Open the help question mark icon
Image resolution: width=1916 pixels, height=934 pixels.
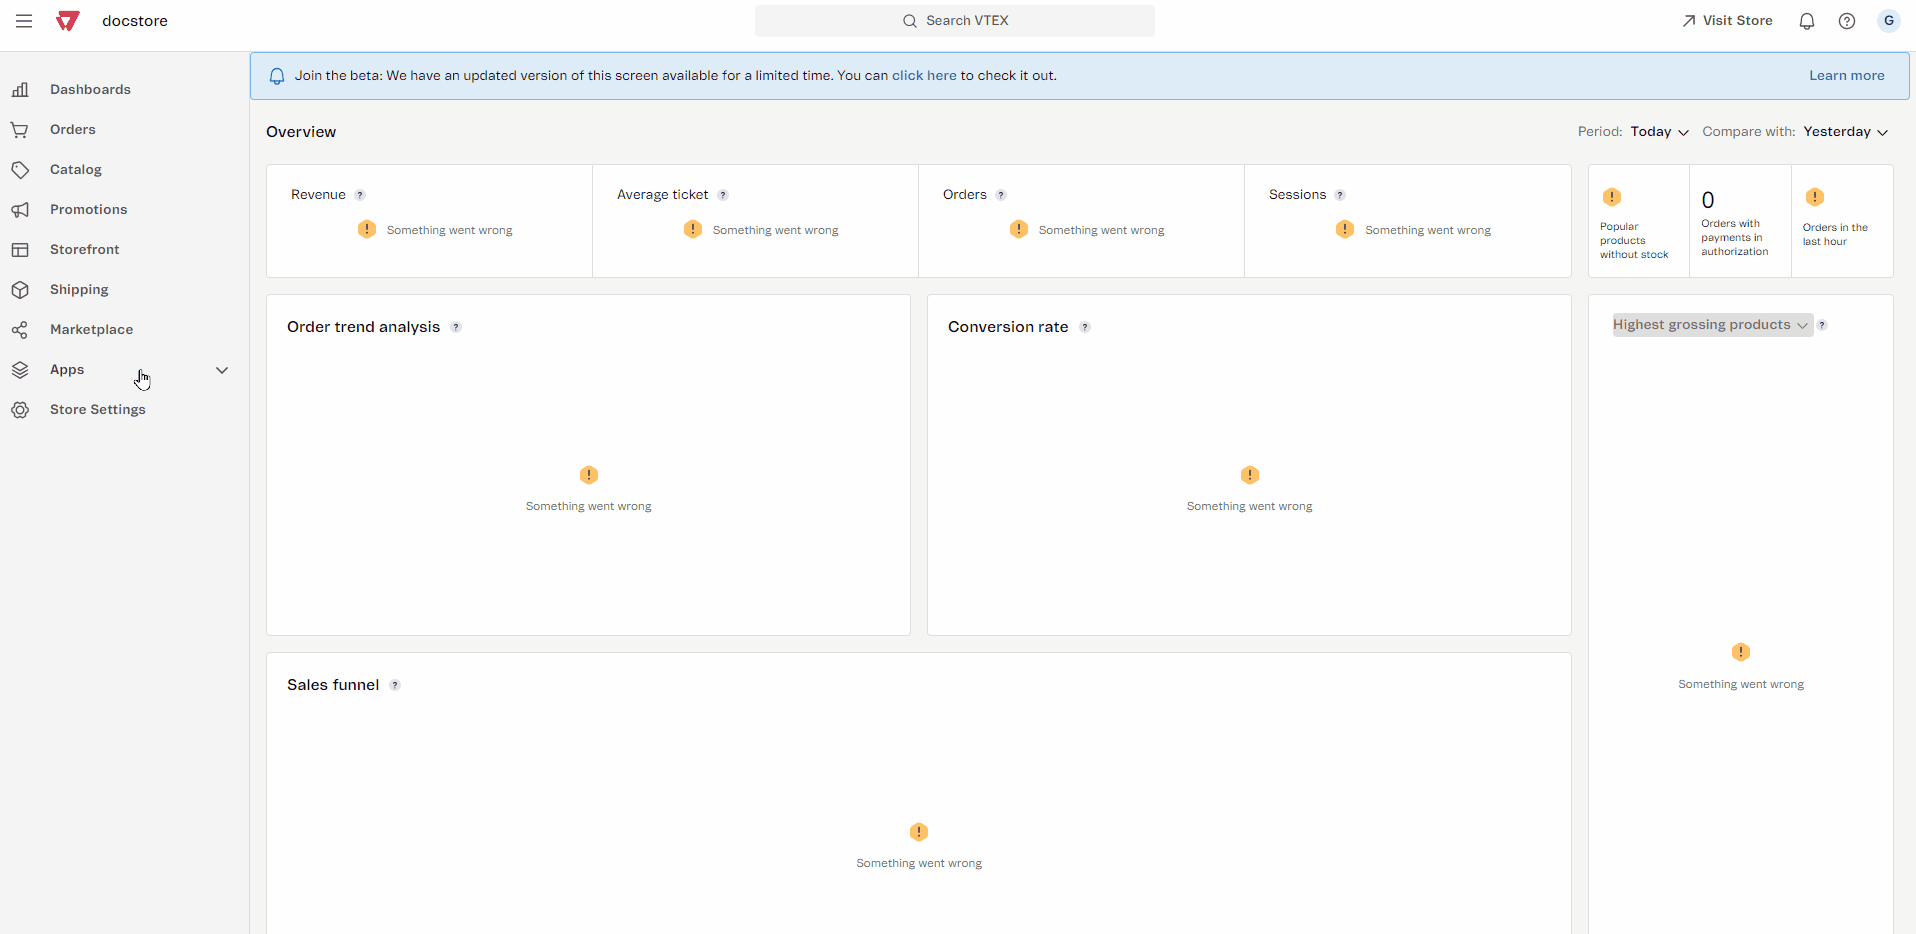(1846, 21)
